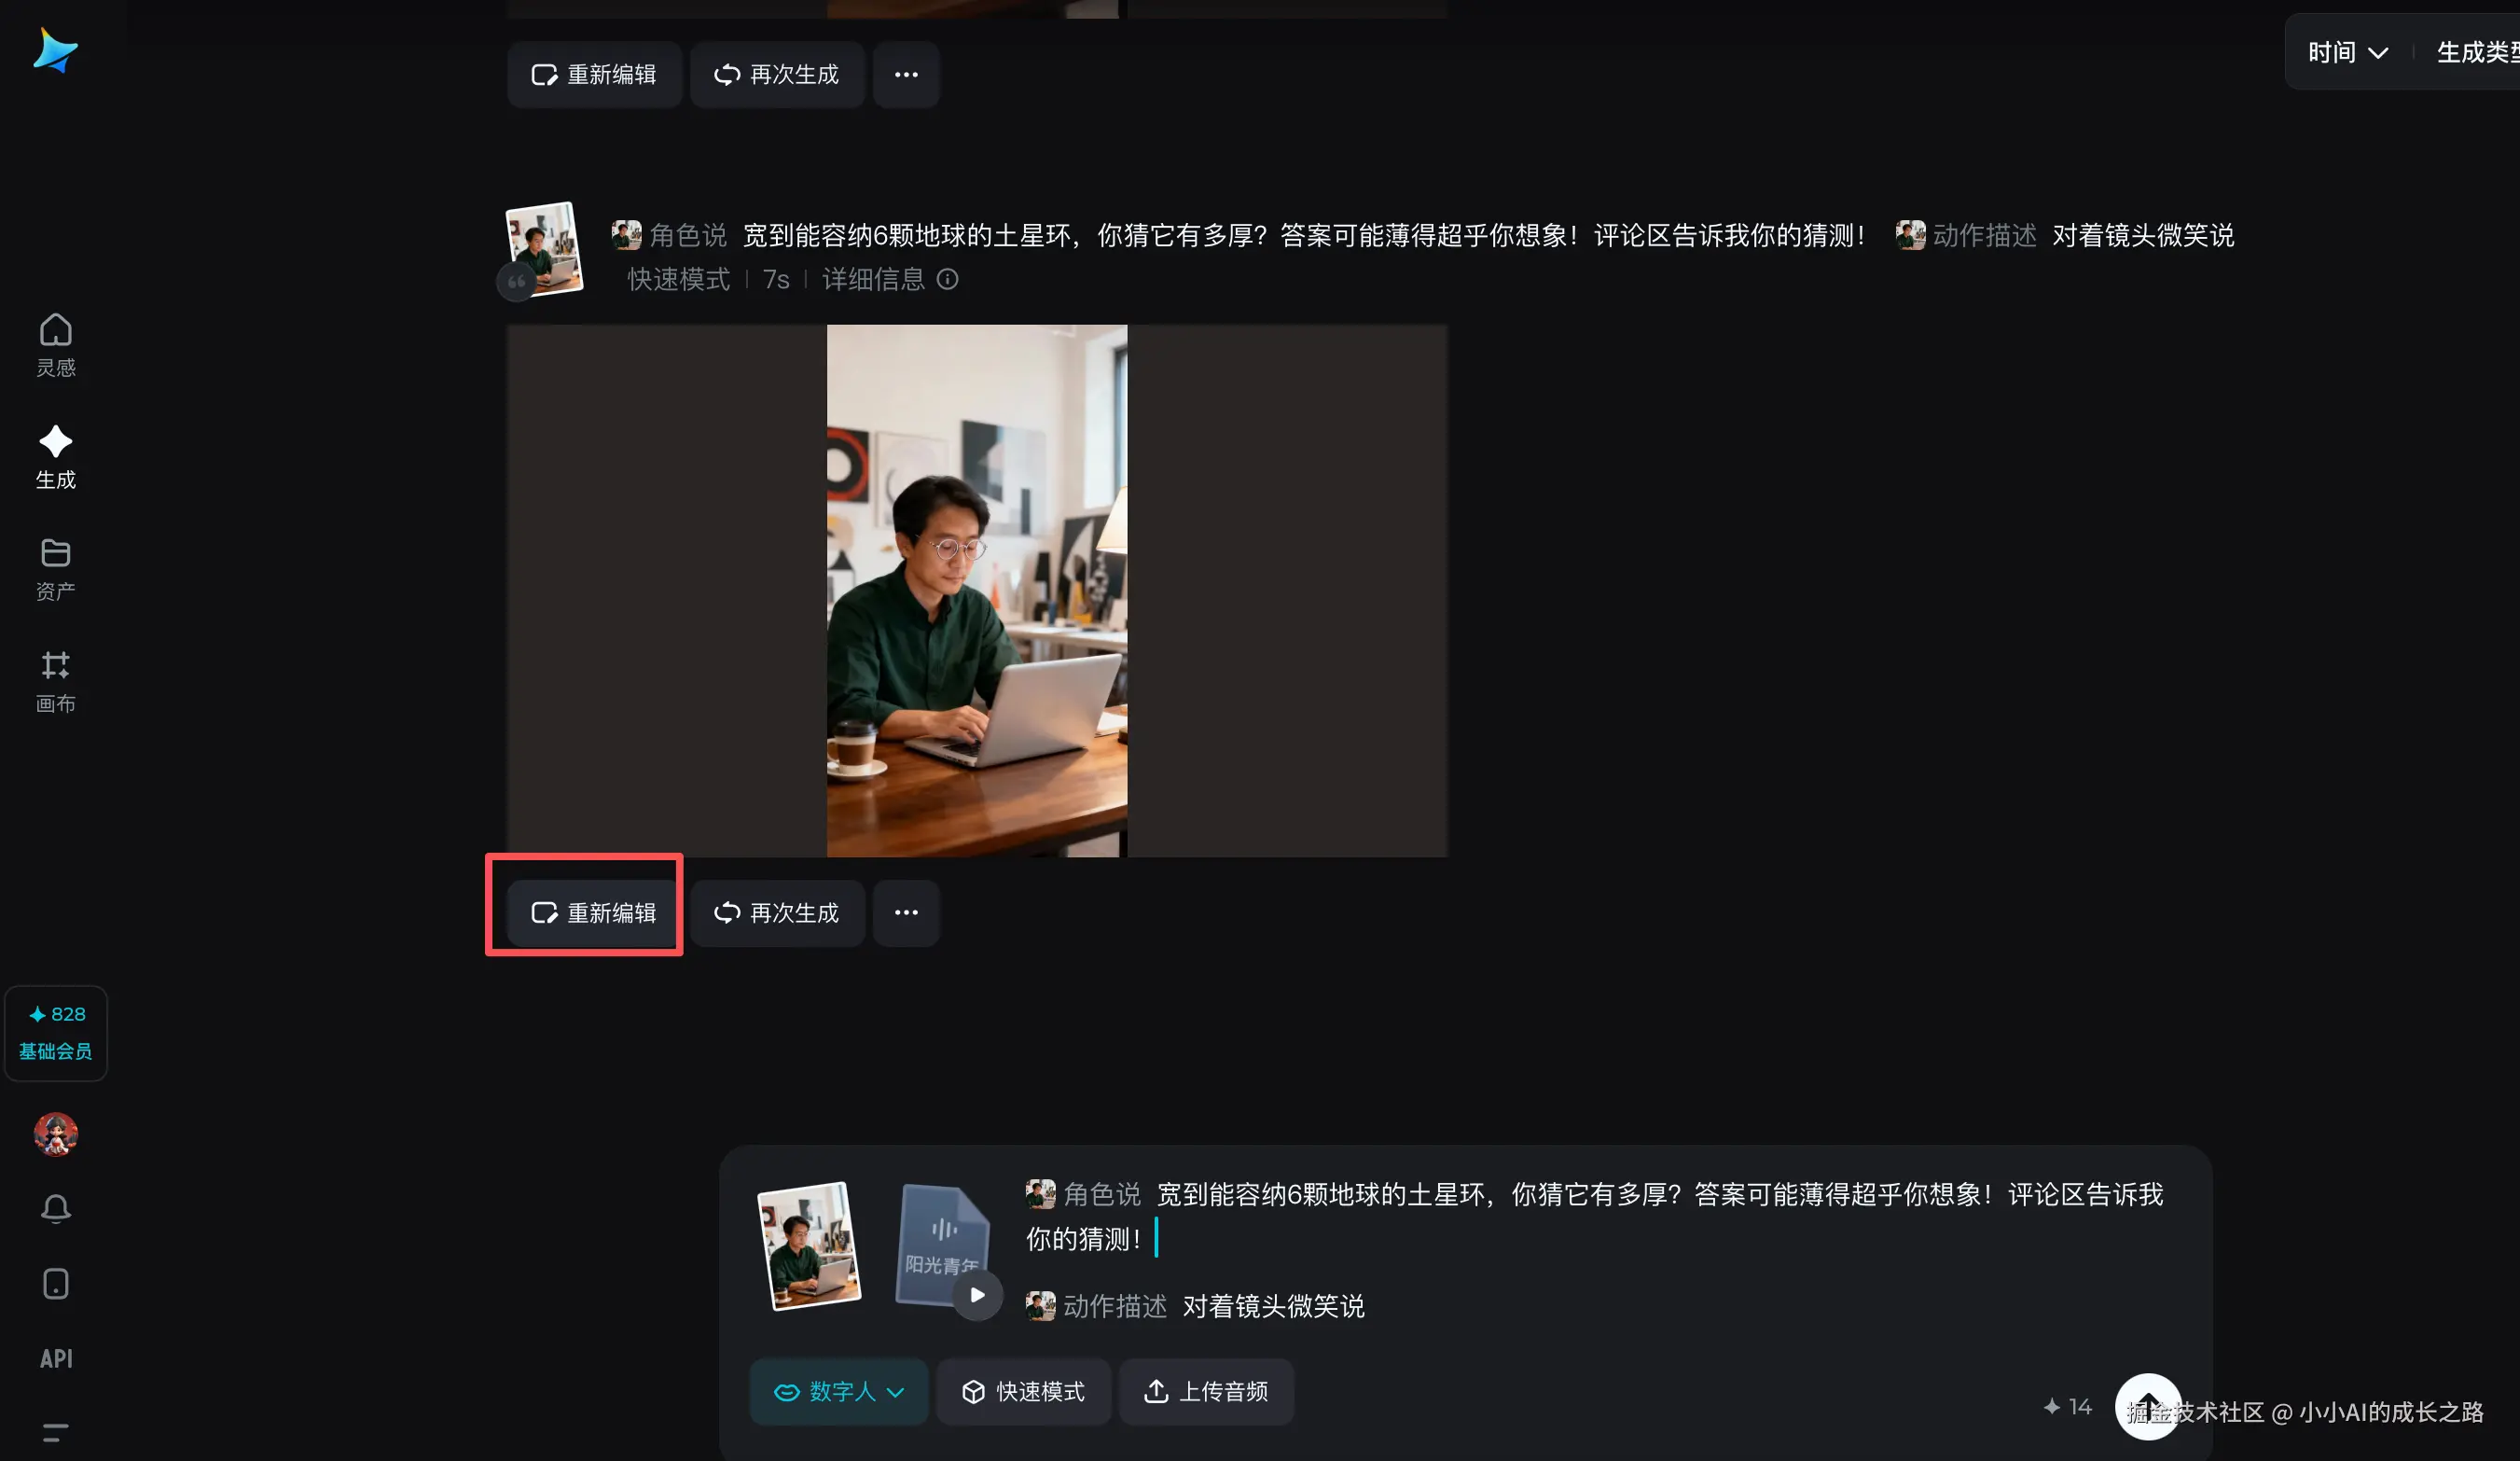Open notifications bell in sidebar

(x=55, y=1209)
